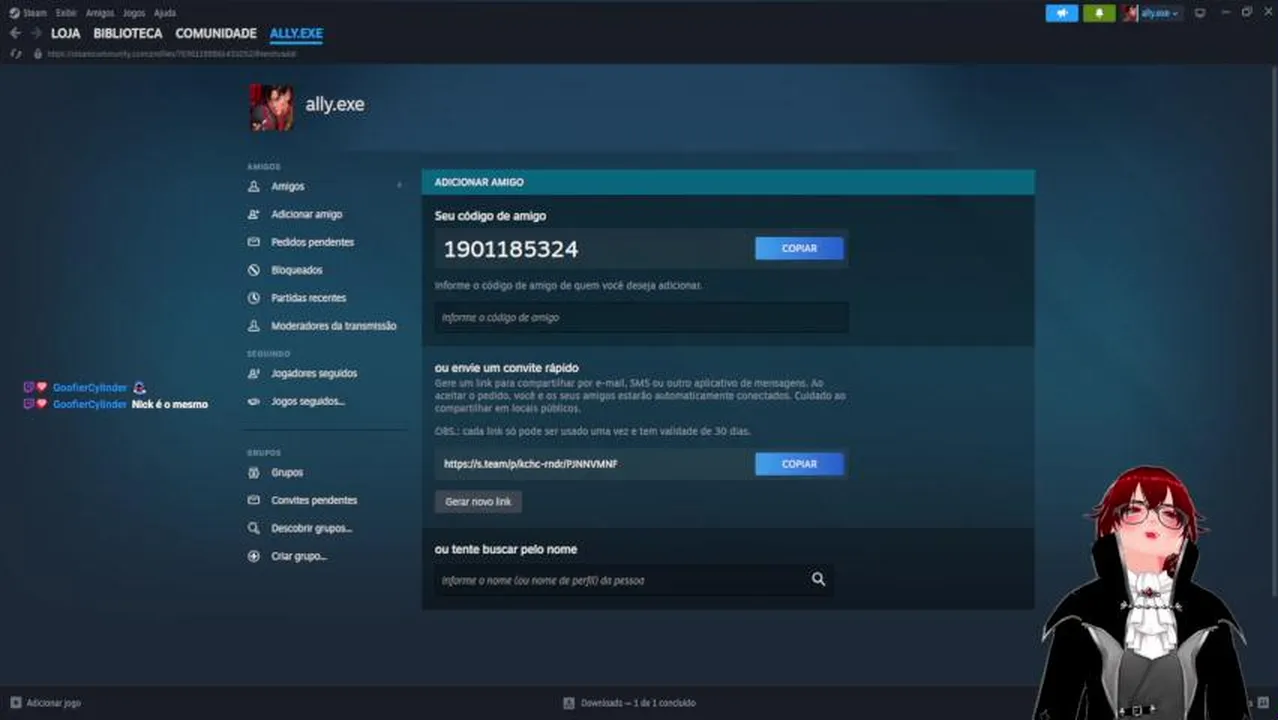Click GoofierCylinder in 'Nick é o mesmo' message
The image size is (1278, 720).
90,404
